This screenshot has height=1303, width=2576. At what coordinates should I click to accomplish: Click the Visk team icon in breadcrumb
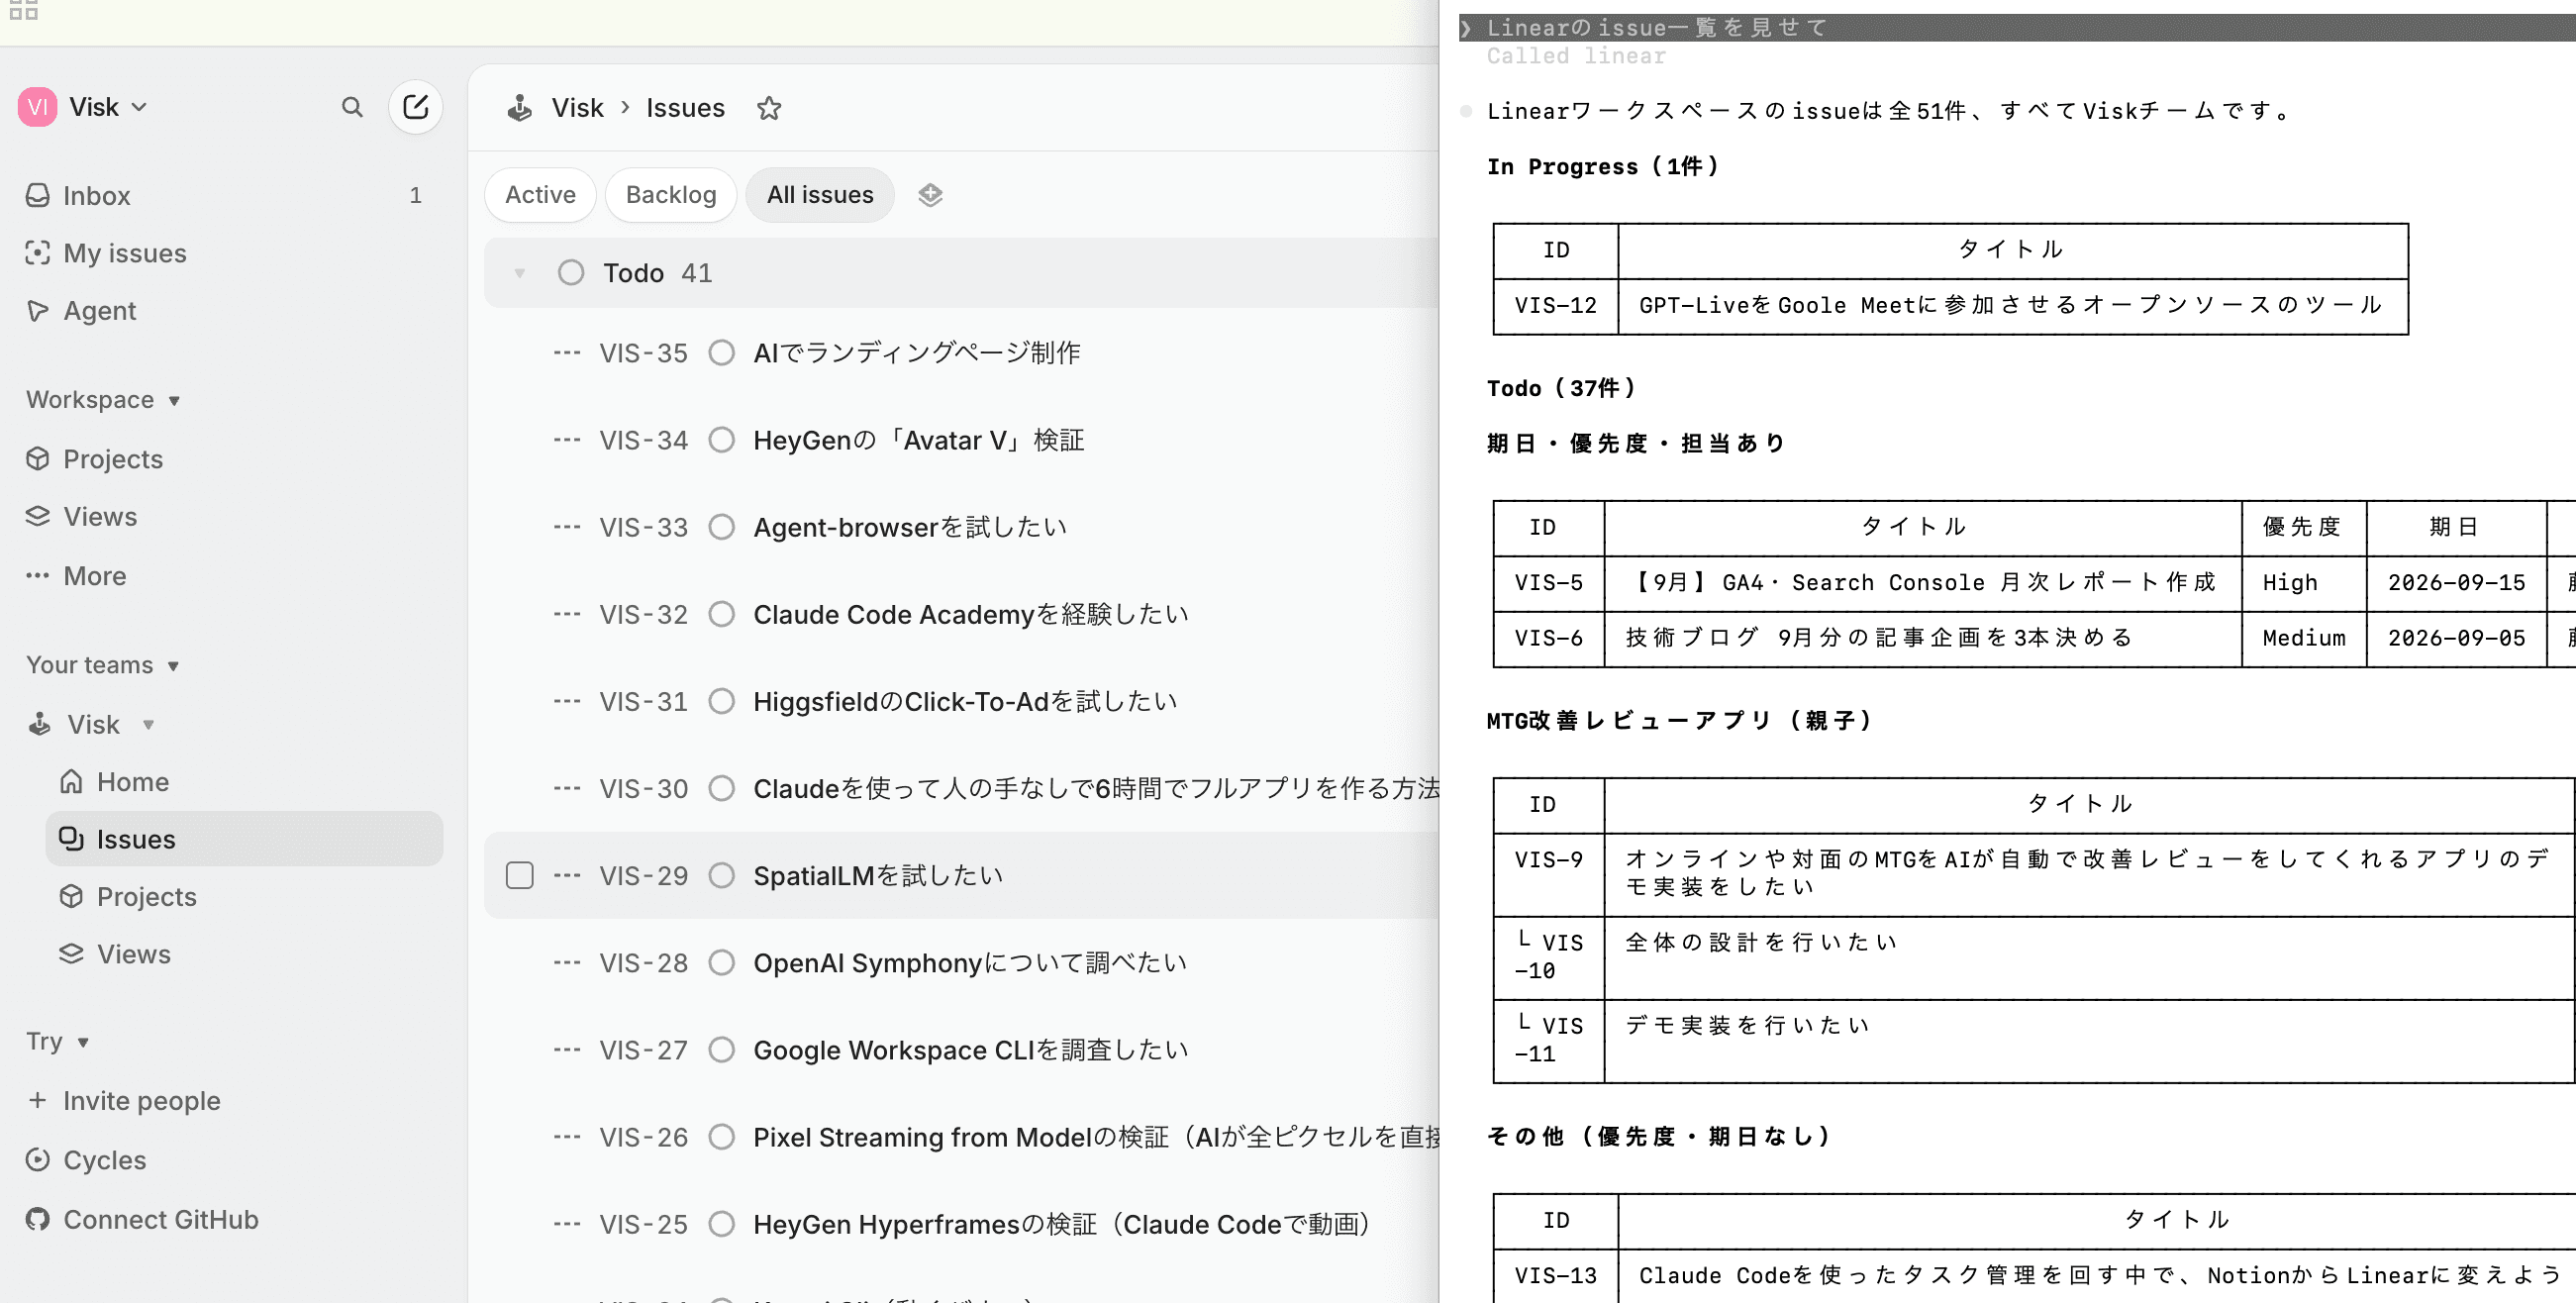[519, 108]
